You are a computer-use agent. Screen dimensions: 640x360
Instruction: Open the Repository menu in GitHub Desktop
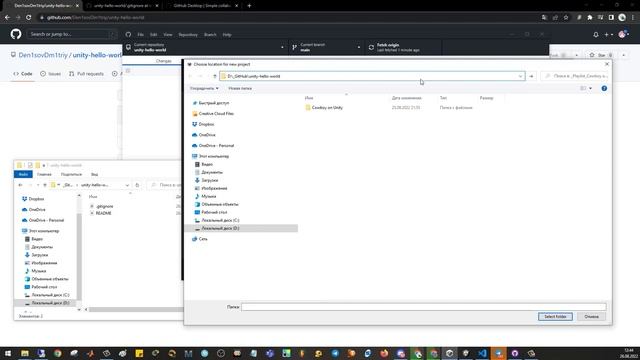tap(188, 35)
